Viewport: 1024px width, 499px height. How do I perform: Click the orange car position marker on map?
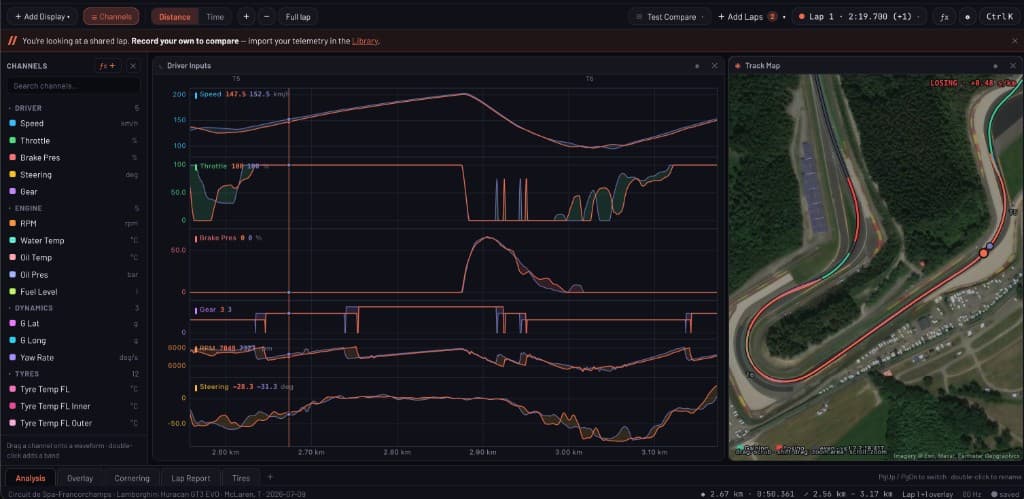coord(984,253)
